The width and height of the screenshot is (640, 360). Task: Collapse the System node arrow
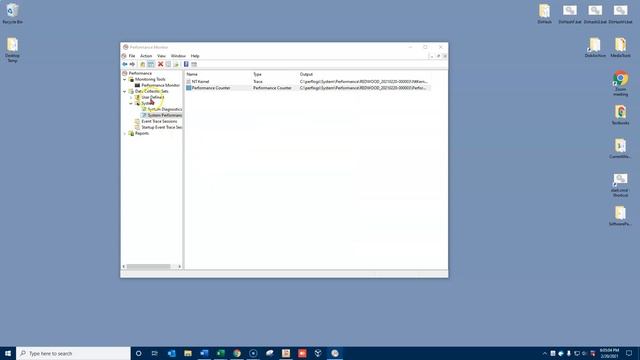tap(131, 104)
